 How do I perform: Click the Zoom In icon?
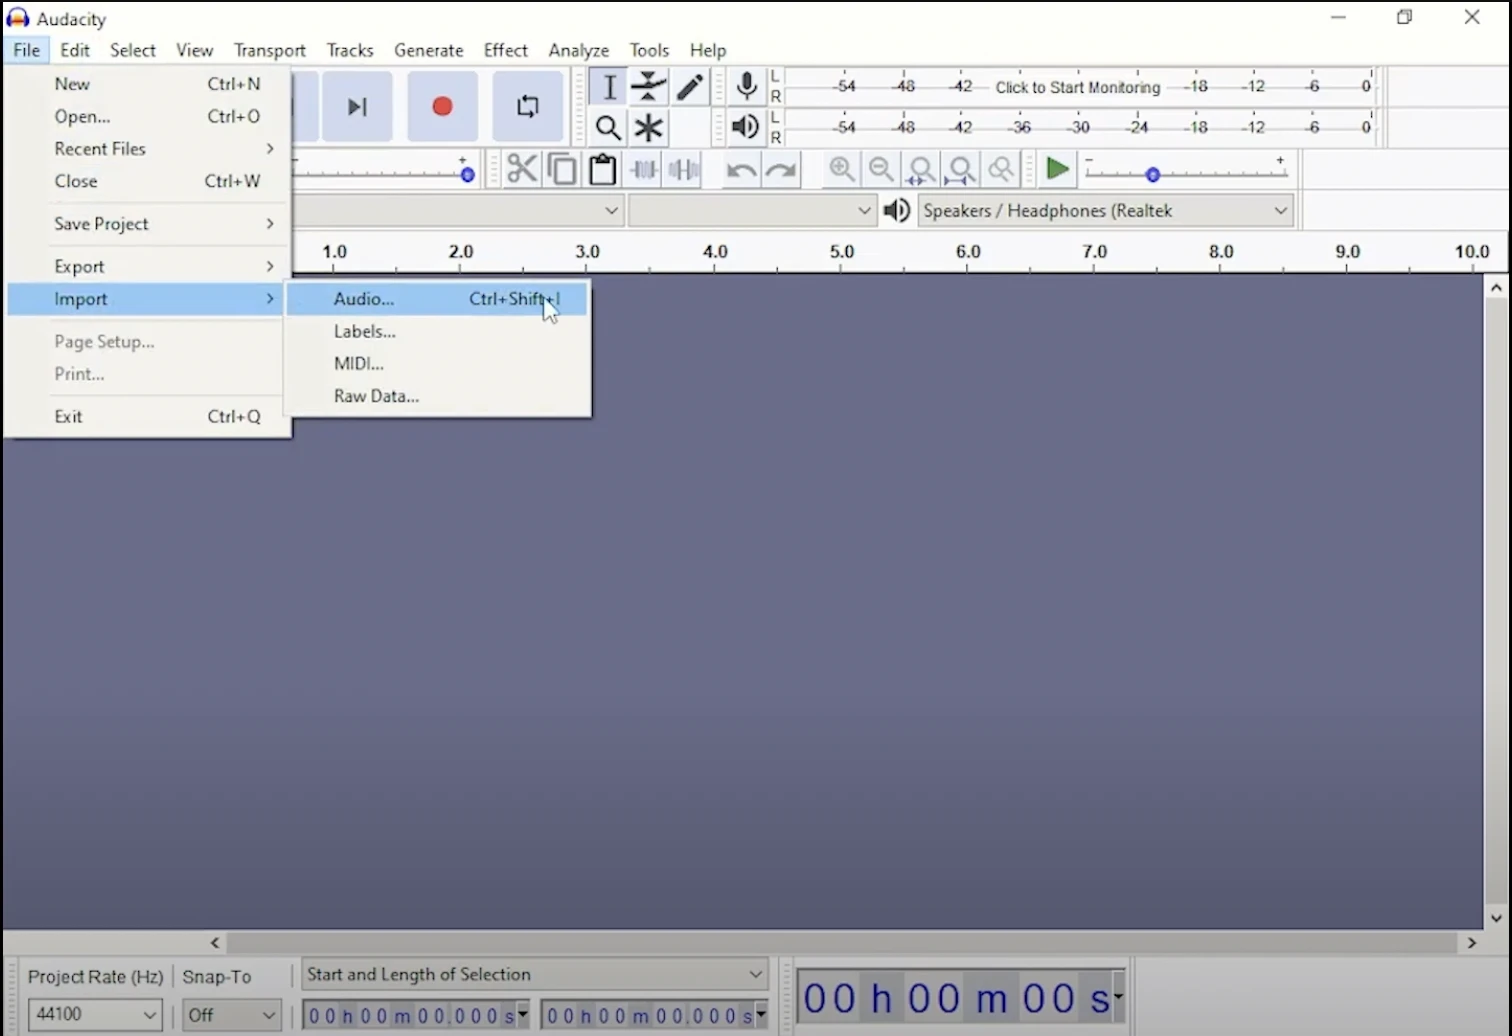(x=841, y=169)
